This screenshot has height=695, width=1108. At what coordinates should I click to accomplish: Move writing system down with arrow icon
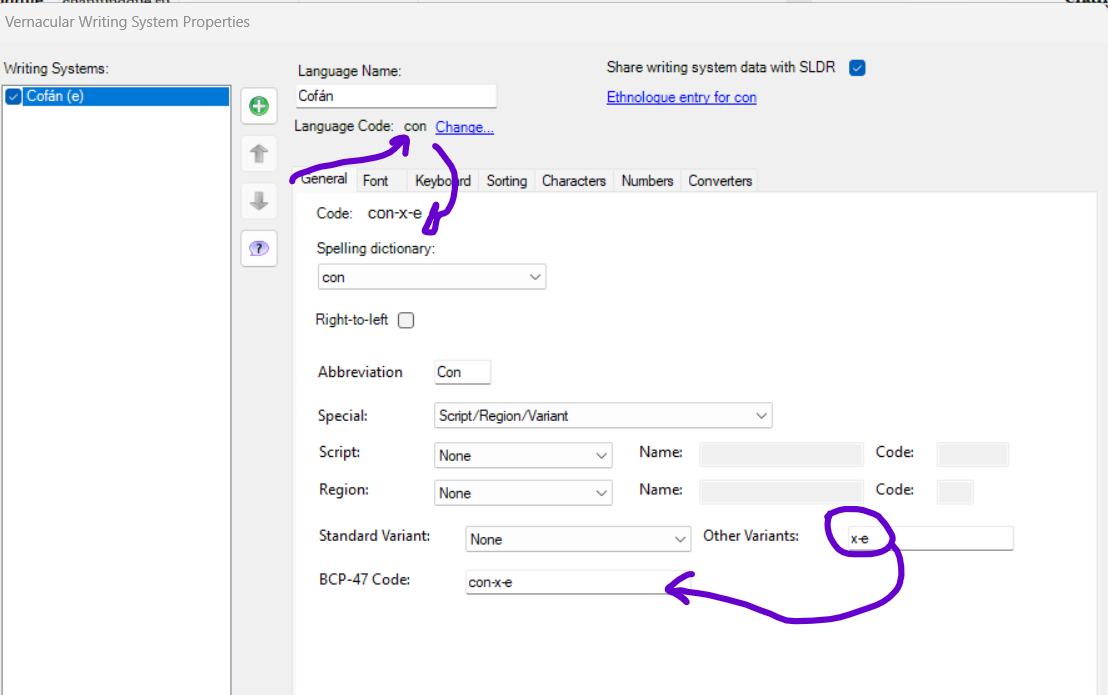[x=259, y=201]
